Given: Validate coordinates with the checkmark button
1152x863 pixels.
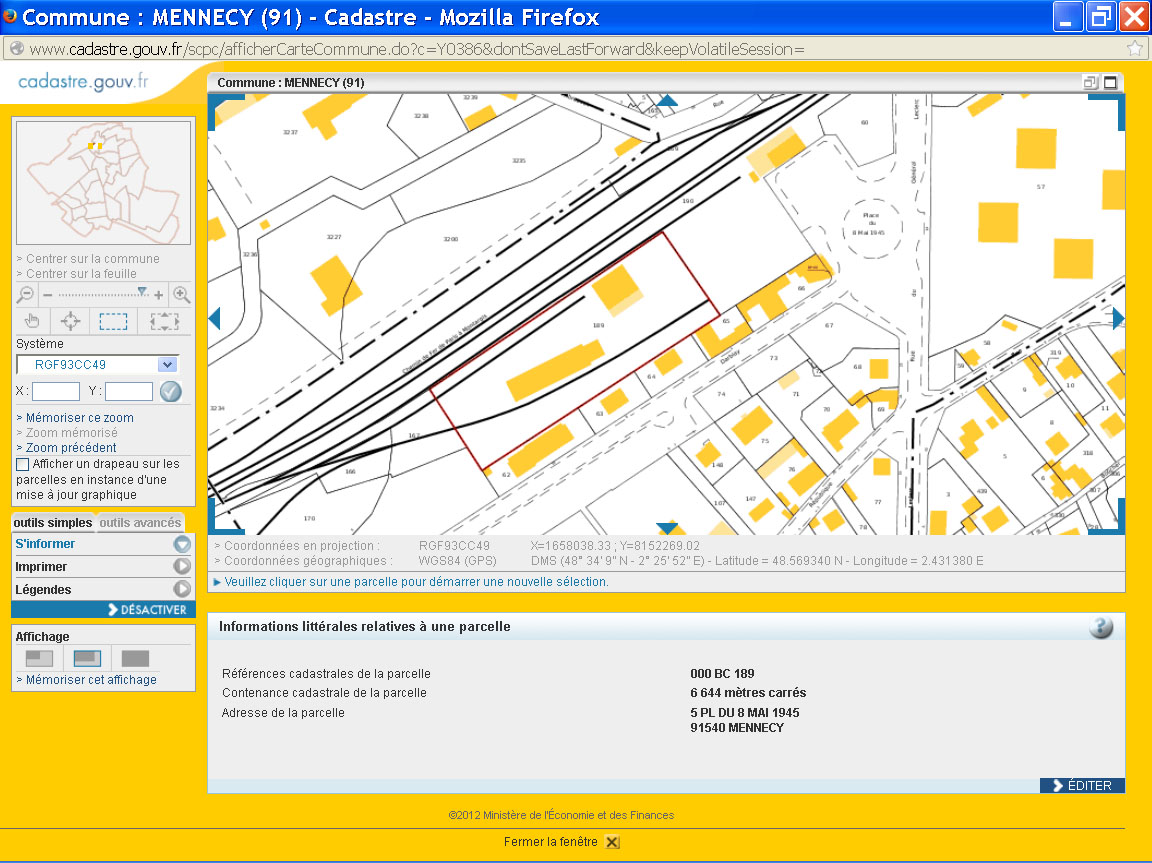Looking at the screenshot, I should (171, 392).
